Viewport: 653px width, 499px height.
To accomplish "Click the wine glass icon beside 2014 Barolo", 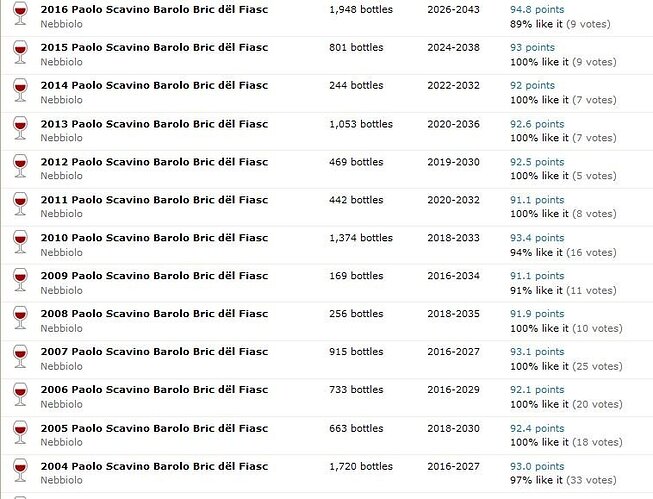I will click(20, 90).
